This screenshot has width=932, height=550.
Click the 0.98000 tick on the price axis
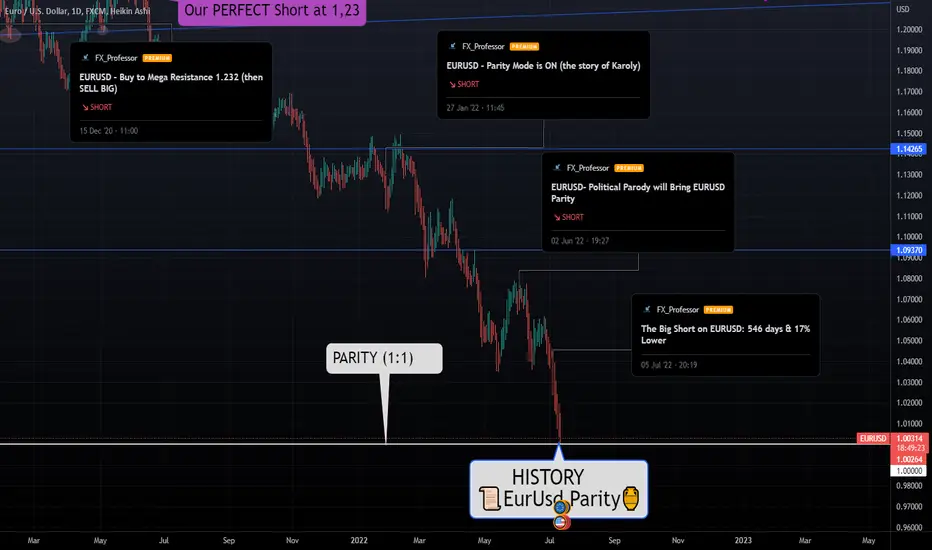tap(909, 486)
